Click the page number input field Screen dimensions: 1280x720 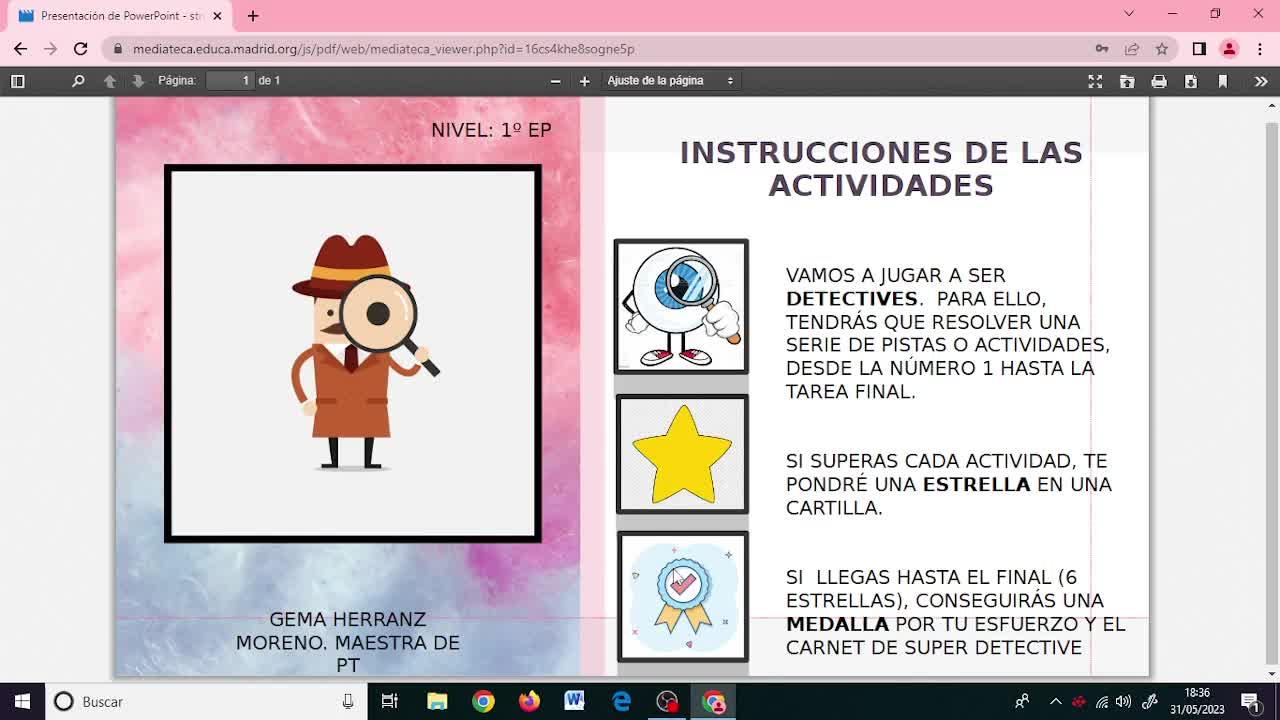coord(231,81)
